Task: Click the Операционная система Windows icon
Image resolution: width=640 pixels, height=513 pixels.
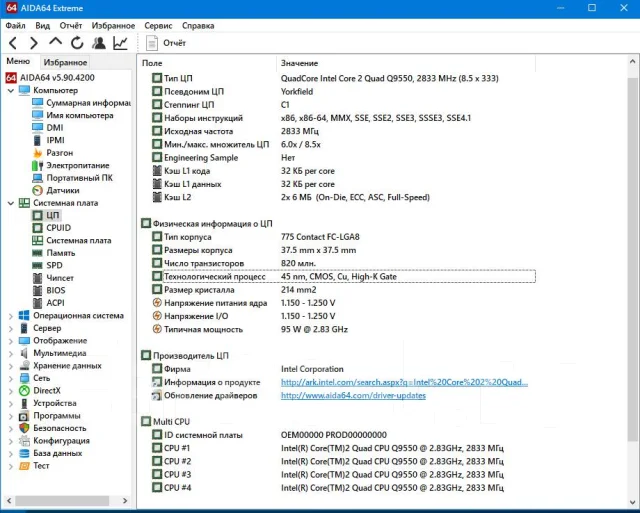Action: [x=24, y=315]
